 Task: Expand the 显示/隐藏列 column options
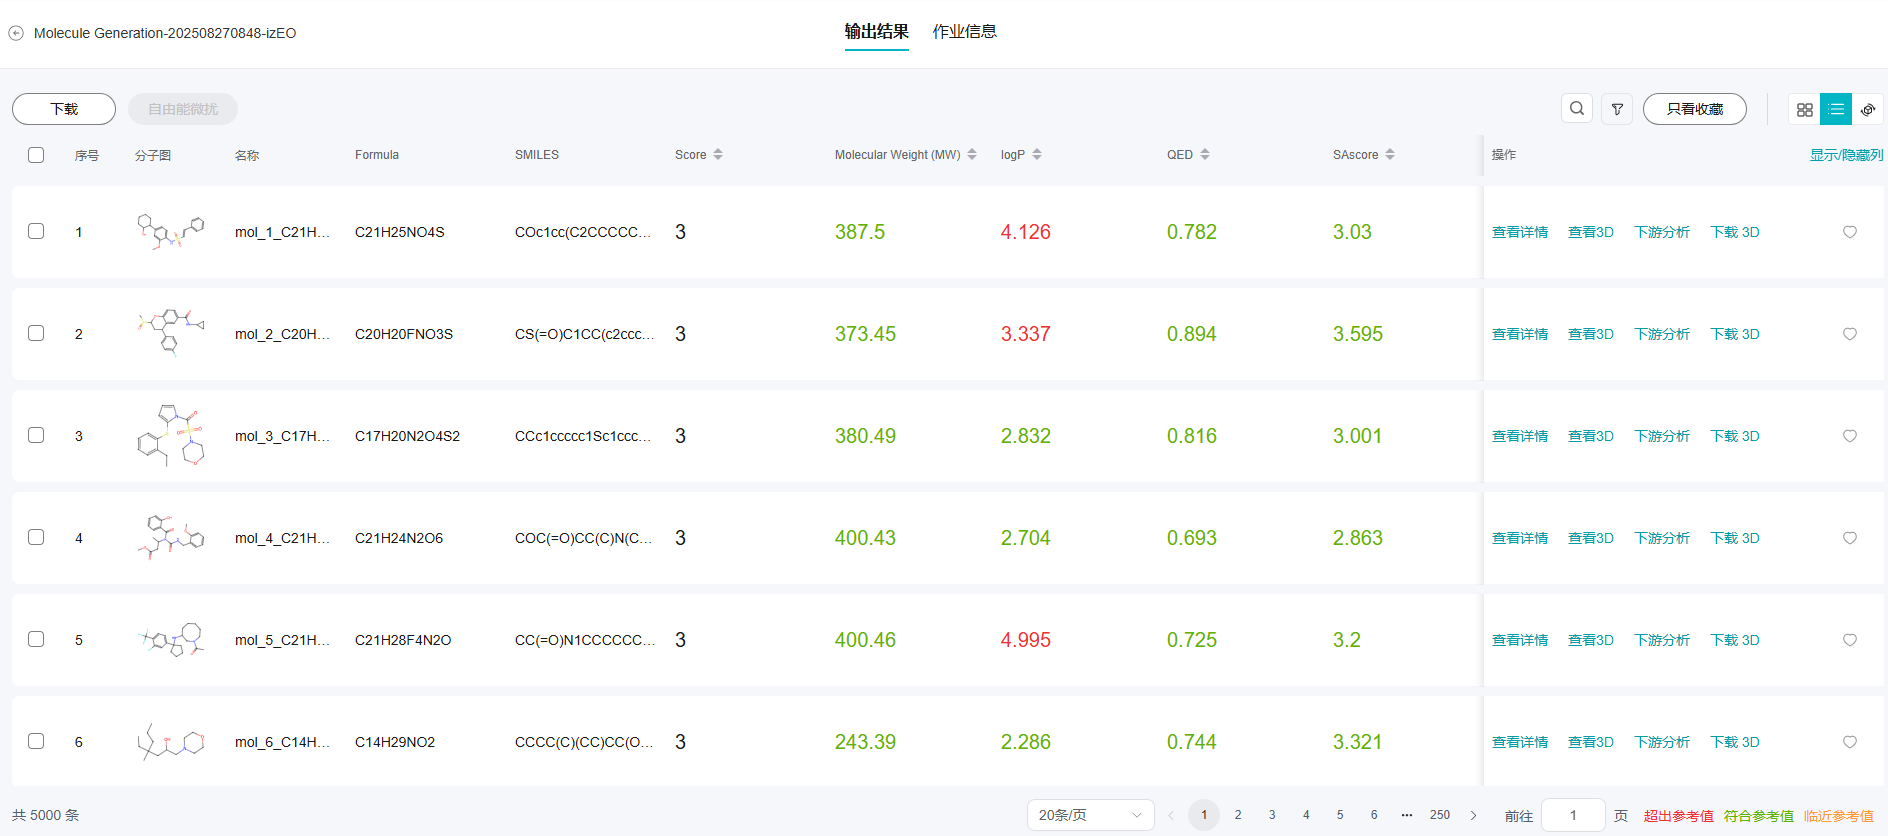(x=1846, y=155)
